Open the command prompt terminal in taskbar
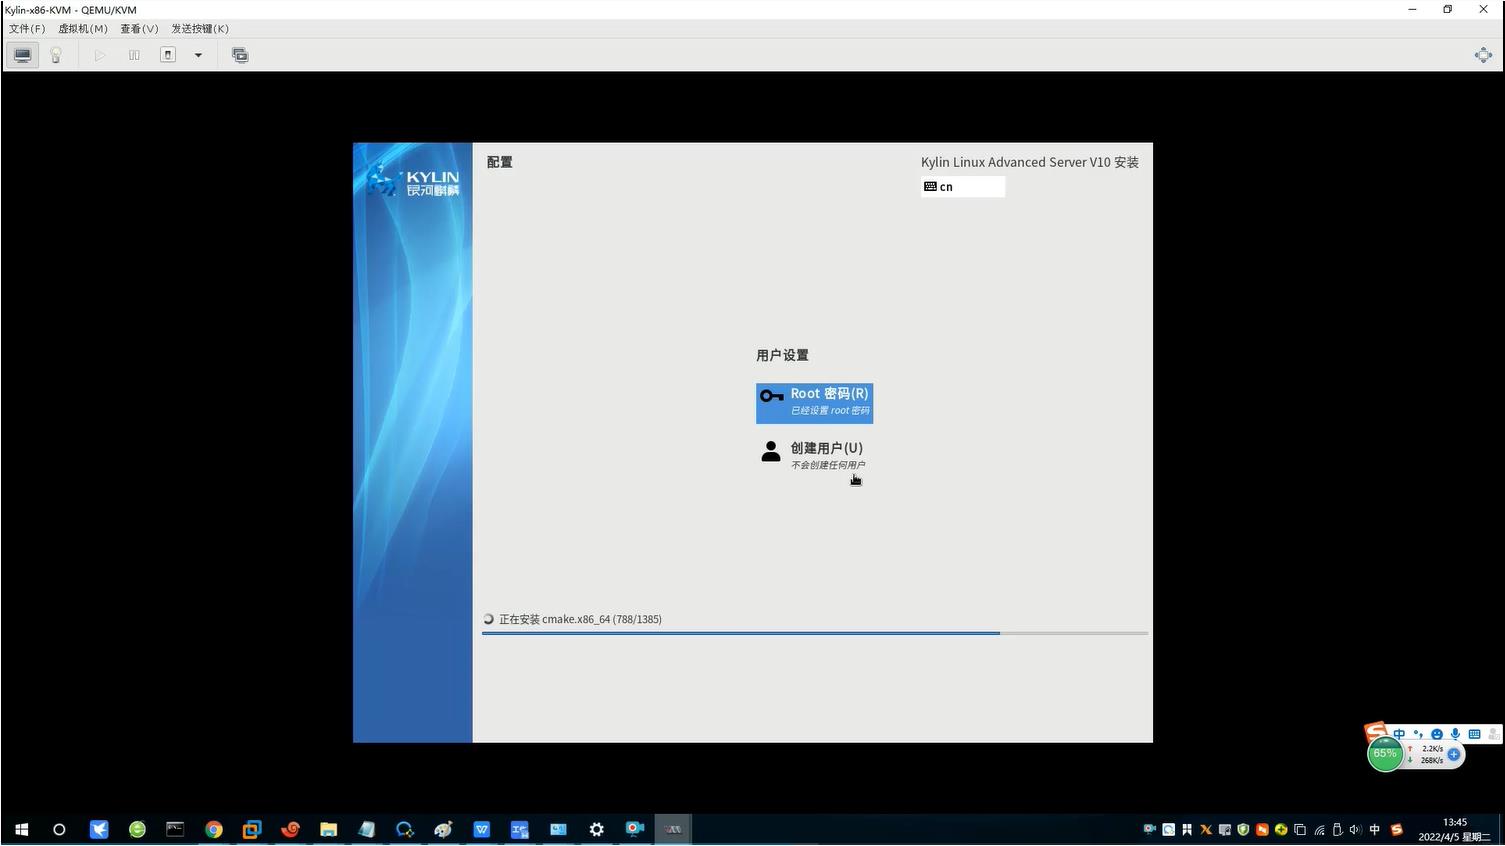Image resolution: width=1505 pixels, height=846 pixels. point(175,829)
